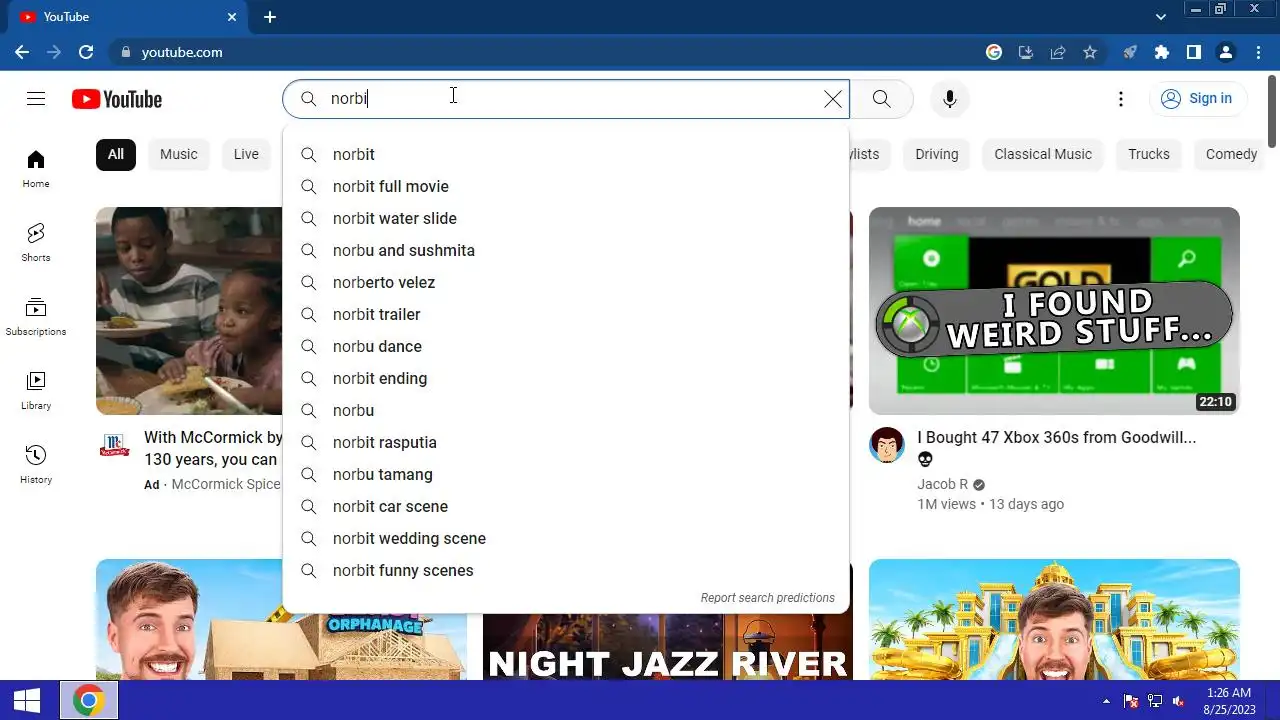This screenshot has height=720, width=1280.
Task: Choose 'norbit rasputia' suggestion
Action: tap(566, 442)
